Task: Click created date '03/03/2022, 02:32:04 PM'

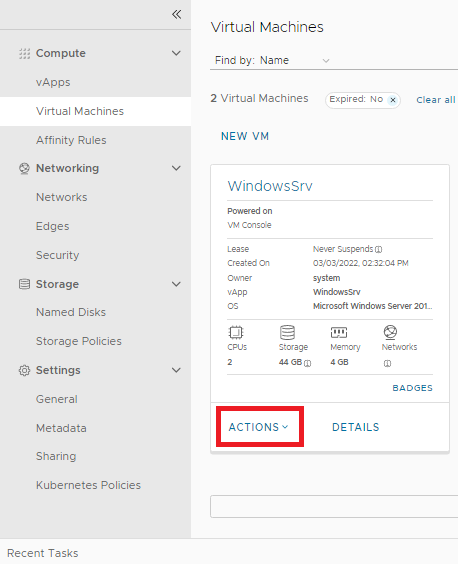Action: click(x=360, y=263)
